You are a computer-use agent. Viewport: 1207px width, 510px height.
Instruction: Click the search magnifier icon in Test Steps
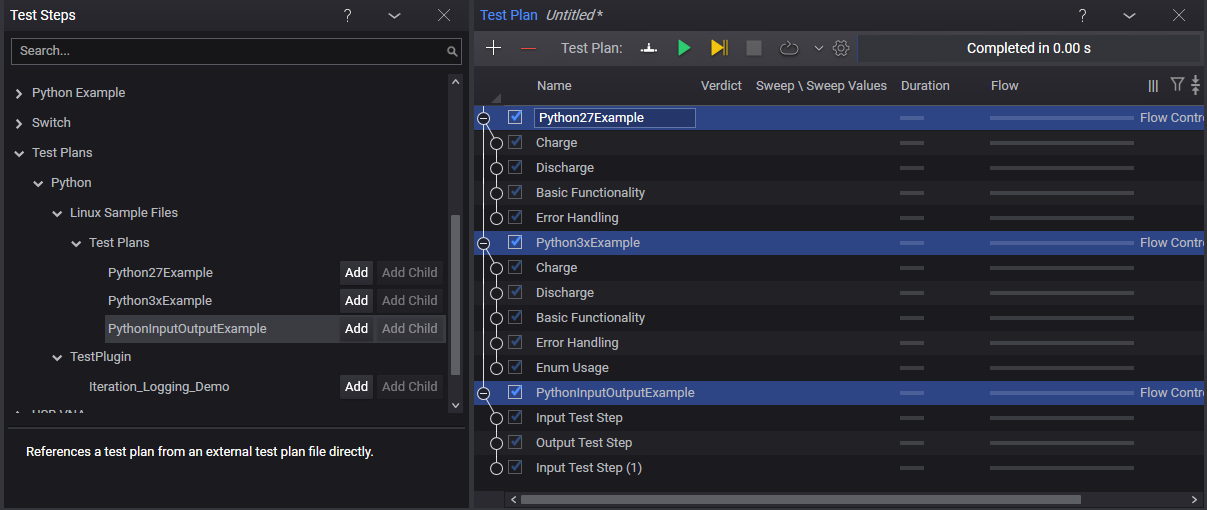pyautogui.click(x=452, y=51)
